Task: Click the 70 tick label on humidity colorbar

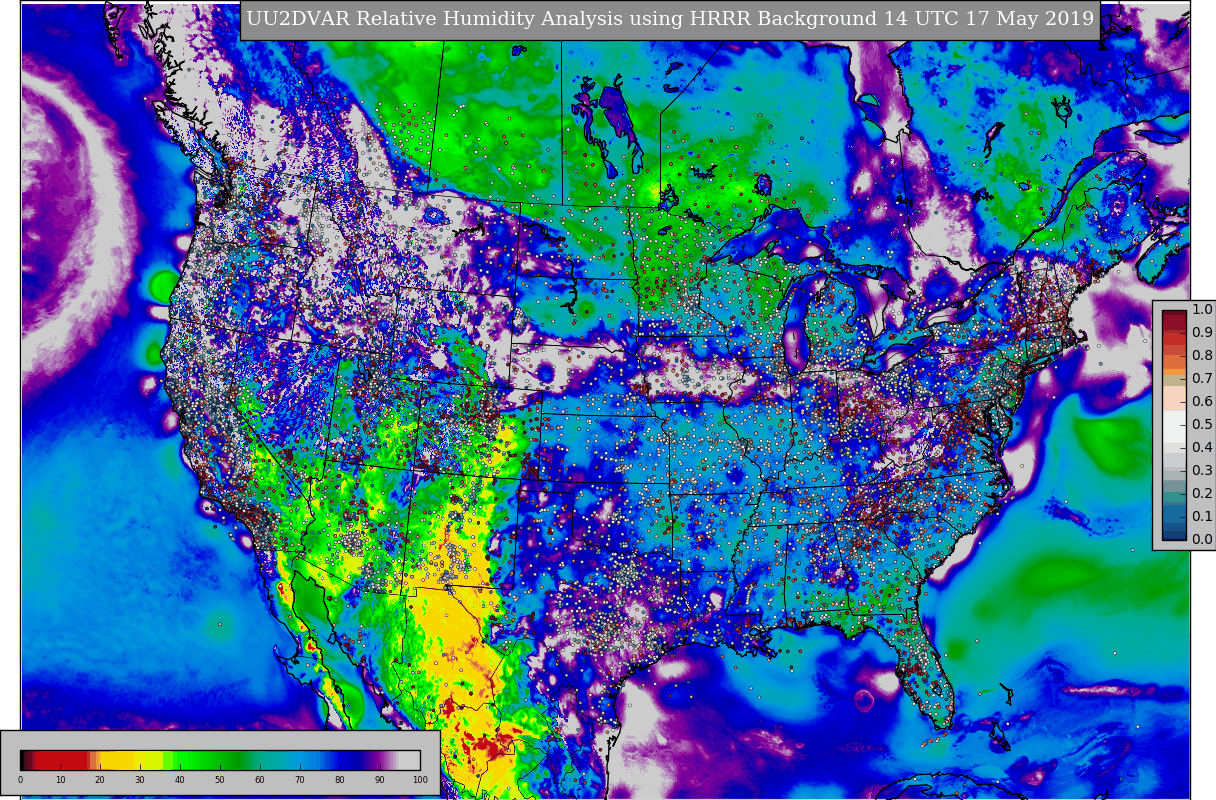Action: [x=300, y=780]
